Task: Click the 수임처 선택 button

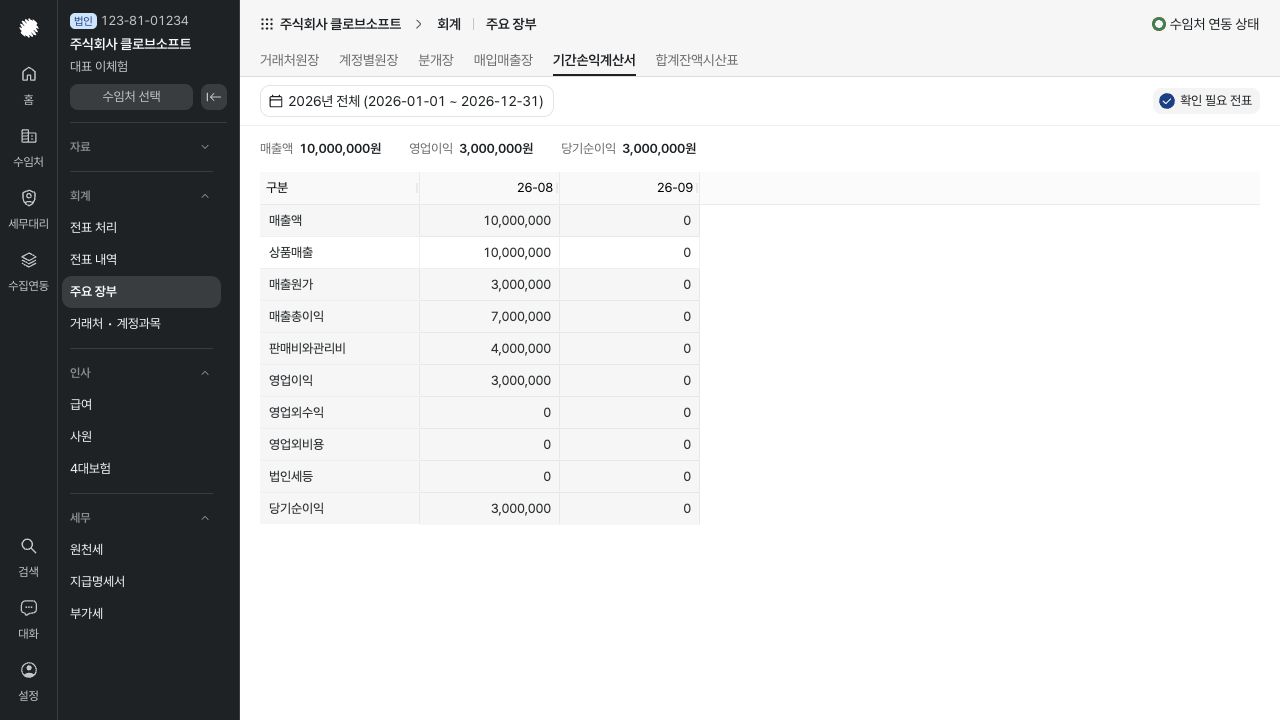Action: pyautogui.click(x=131, y=97)
